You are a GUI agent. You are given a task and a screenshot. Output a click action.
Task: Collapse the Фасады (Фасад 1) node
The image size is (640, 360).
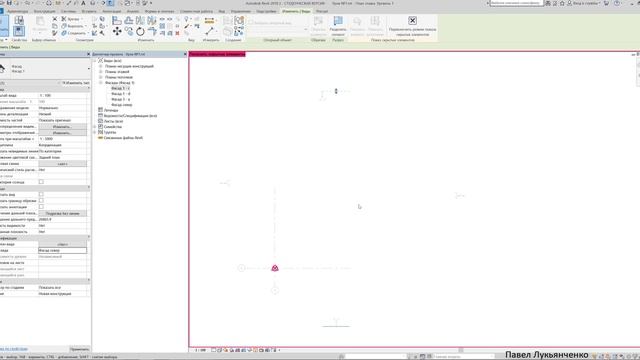(x=101, y=82)
